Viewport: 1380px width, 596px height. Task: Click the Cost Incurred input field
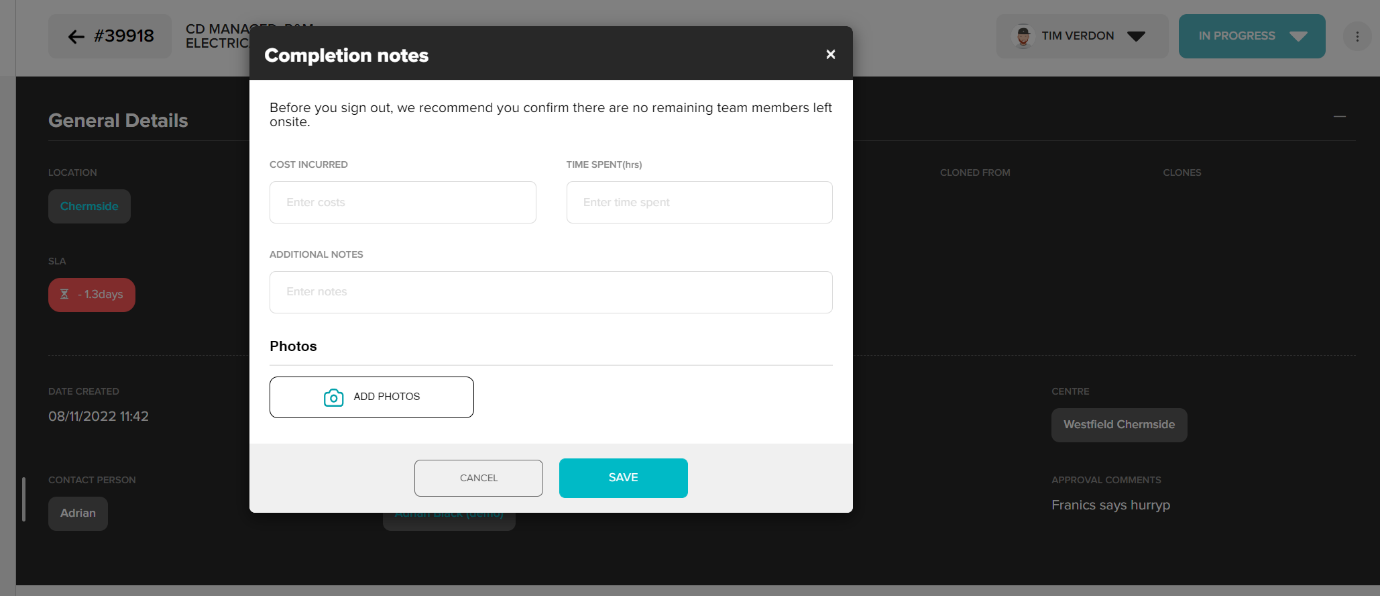click(x=402, y=202)
